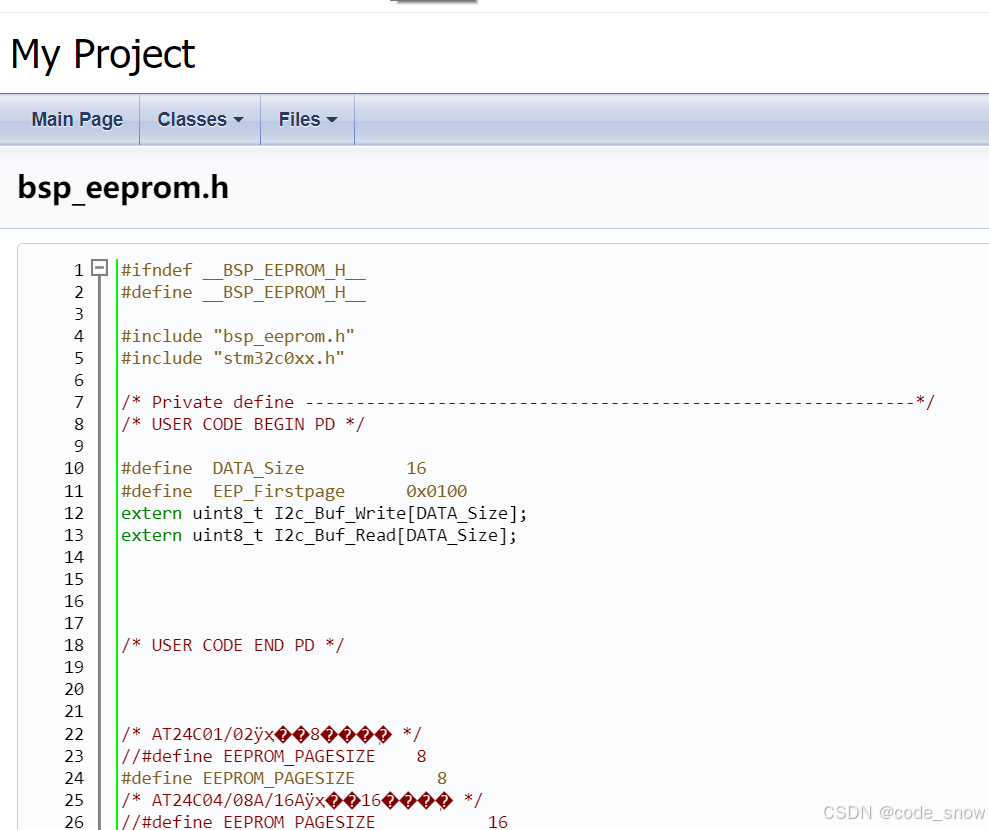Click line number 10
This screenshot has height=830, width=989.
pos(74,469)
